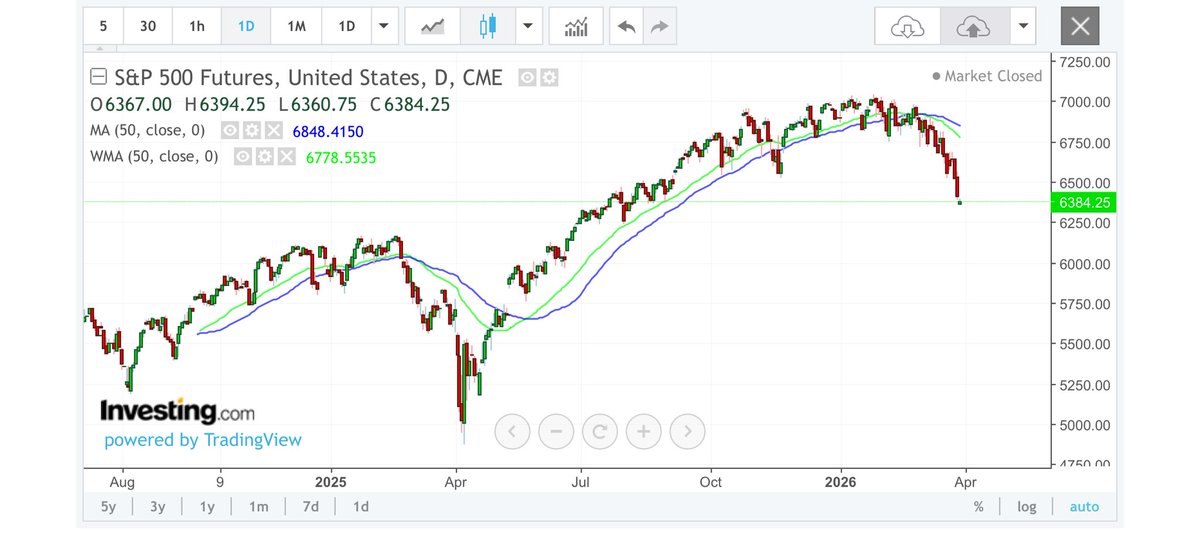Collapse the legend with the minus box
The image size is (1200, 554).
[97, 77]
